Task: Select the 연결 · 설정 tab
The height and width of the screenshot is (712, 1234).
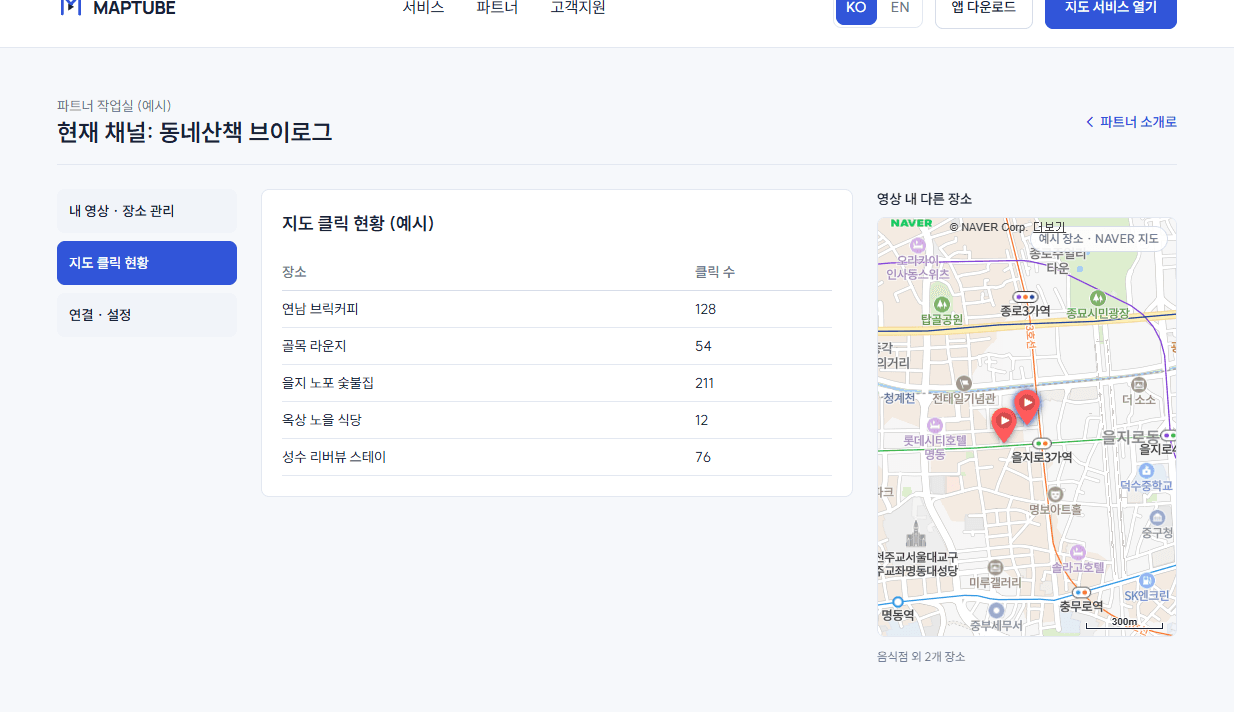Action: click(x=147, y=315)
